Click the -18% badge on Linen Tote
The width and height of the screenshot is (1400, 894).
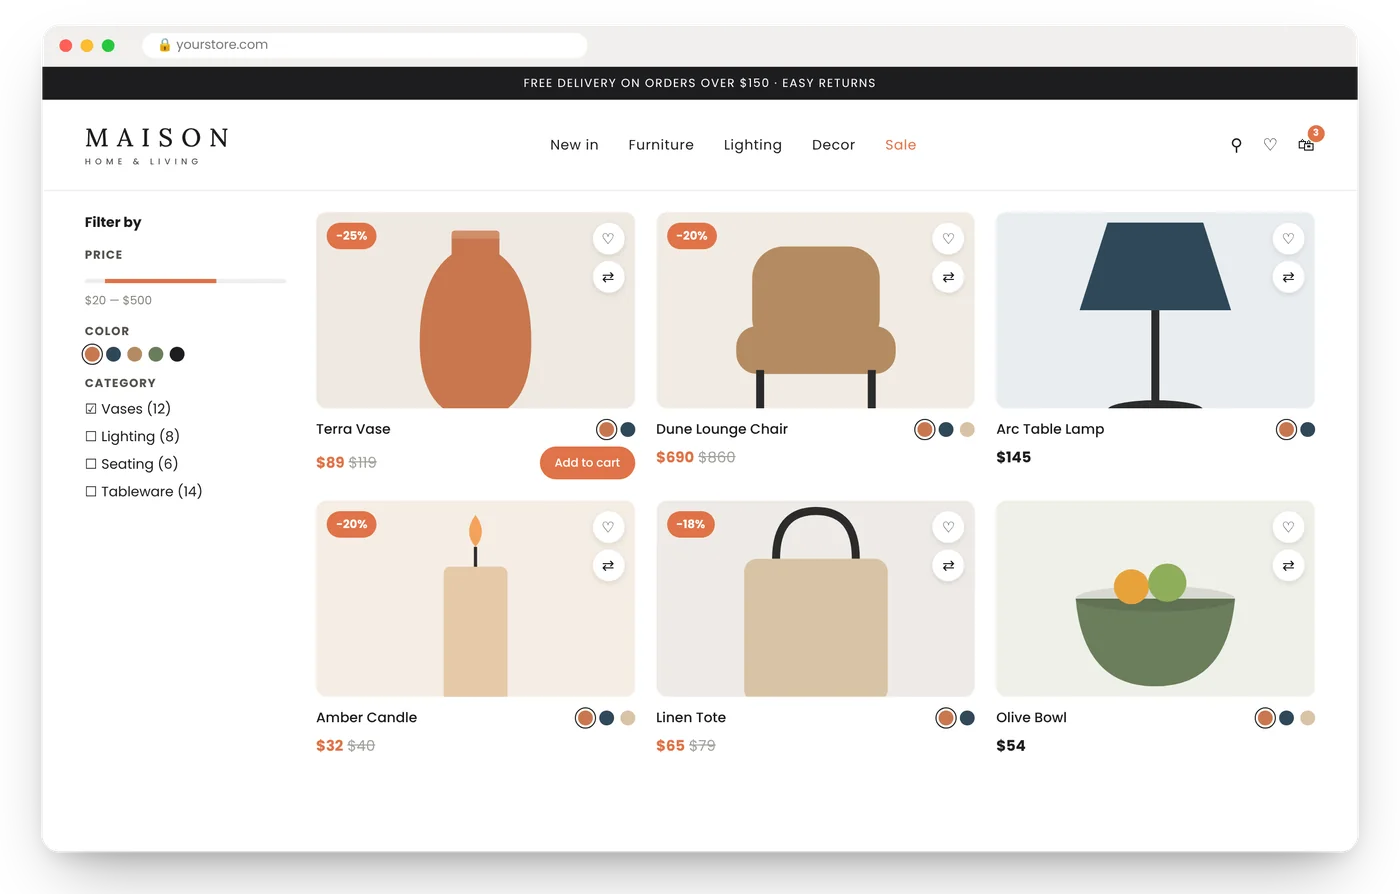click(691, 524)
